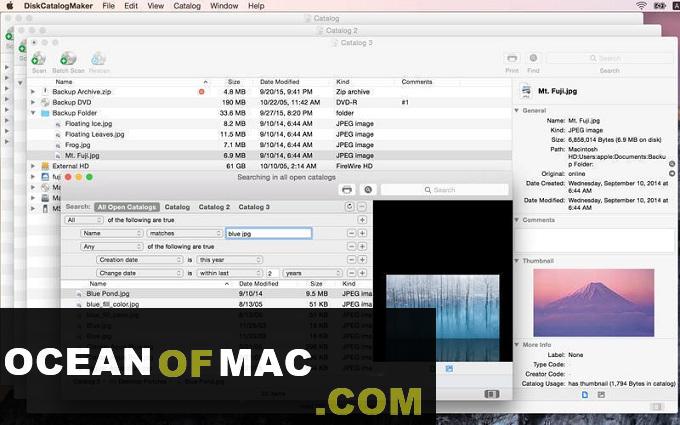
Task: Click the magnifier button beside the search window printer
Action: click(x=368, y=190)
